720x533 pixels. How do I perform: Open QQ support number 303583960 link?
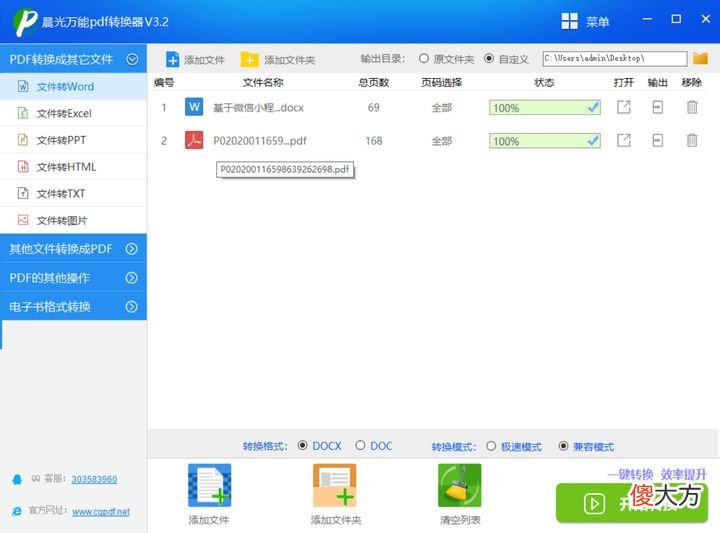(x=94, y=479)
